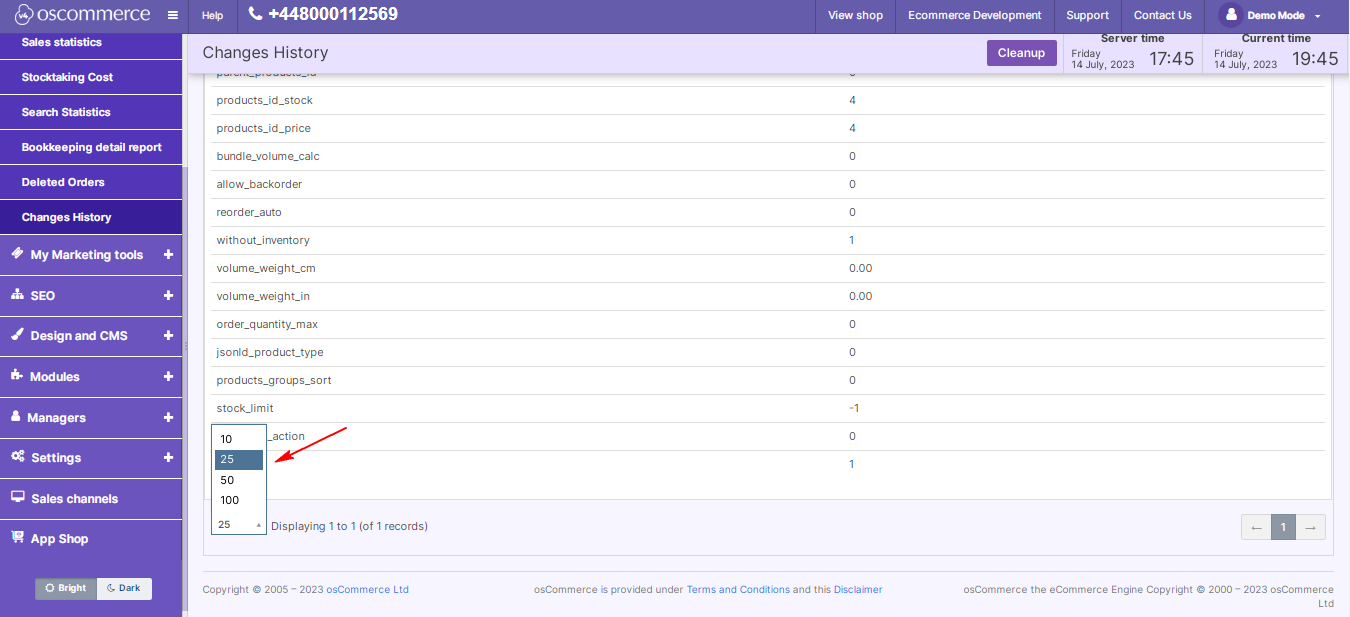Click products_groups_sort row label
This screenshot has width=1350, height=617.
click(x=274, y=380)
